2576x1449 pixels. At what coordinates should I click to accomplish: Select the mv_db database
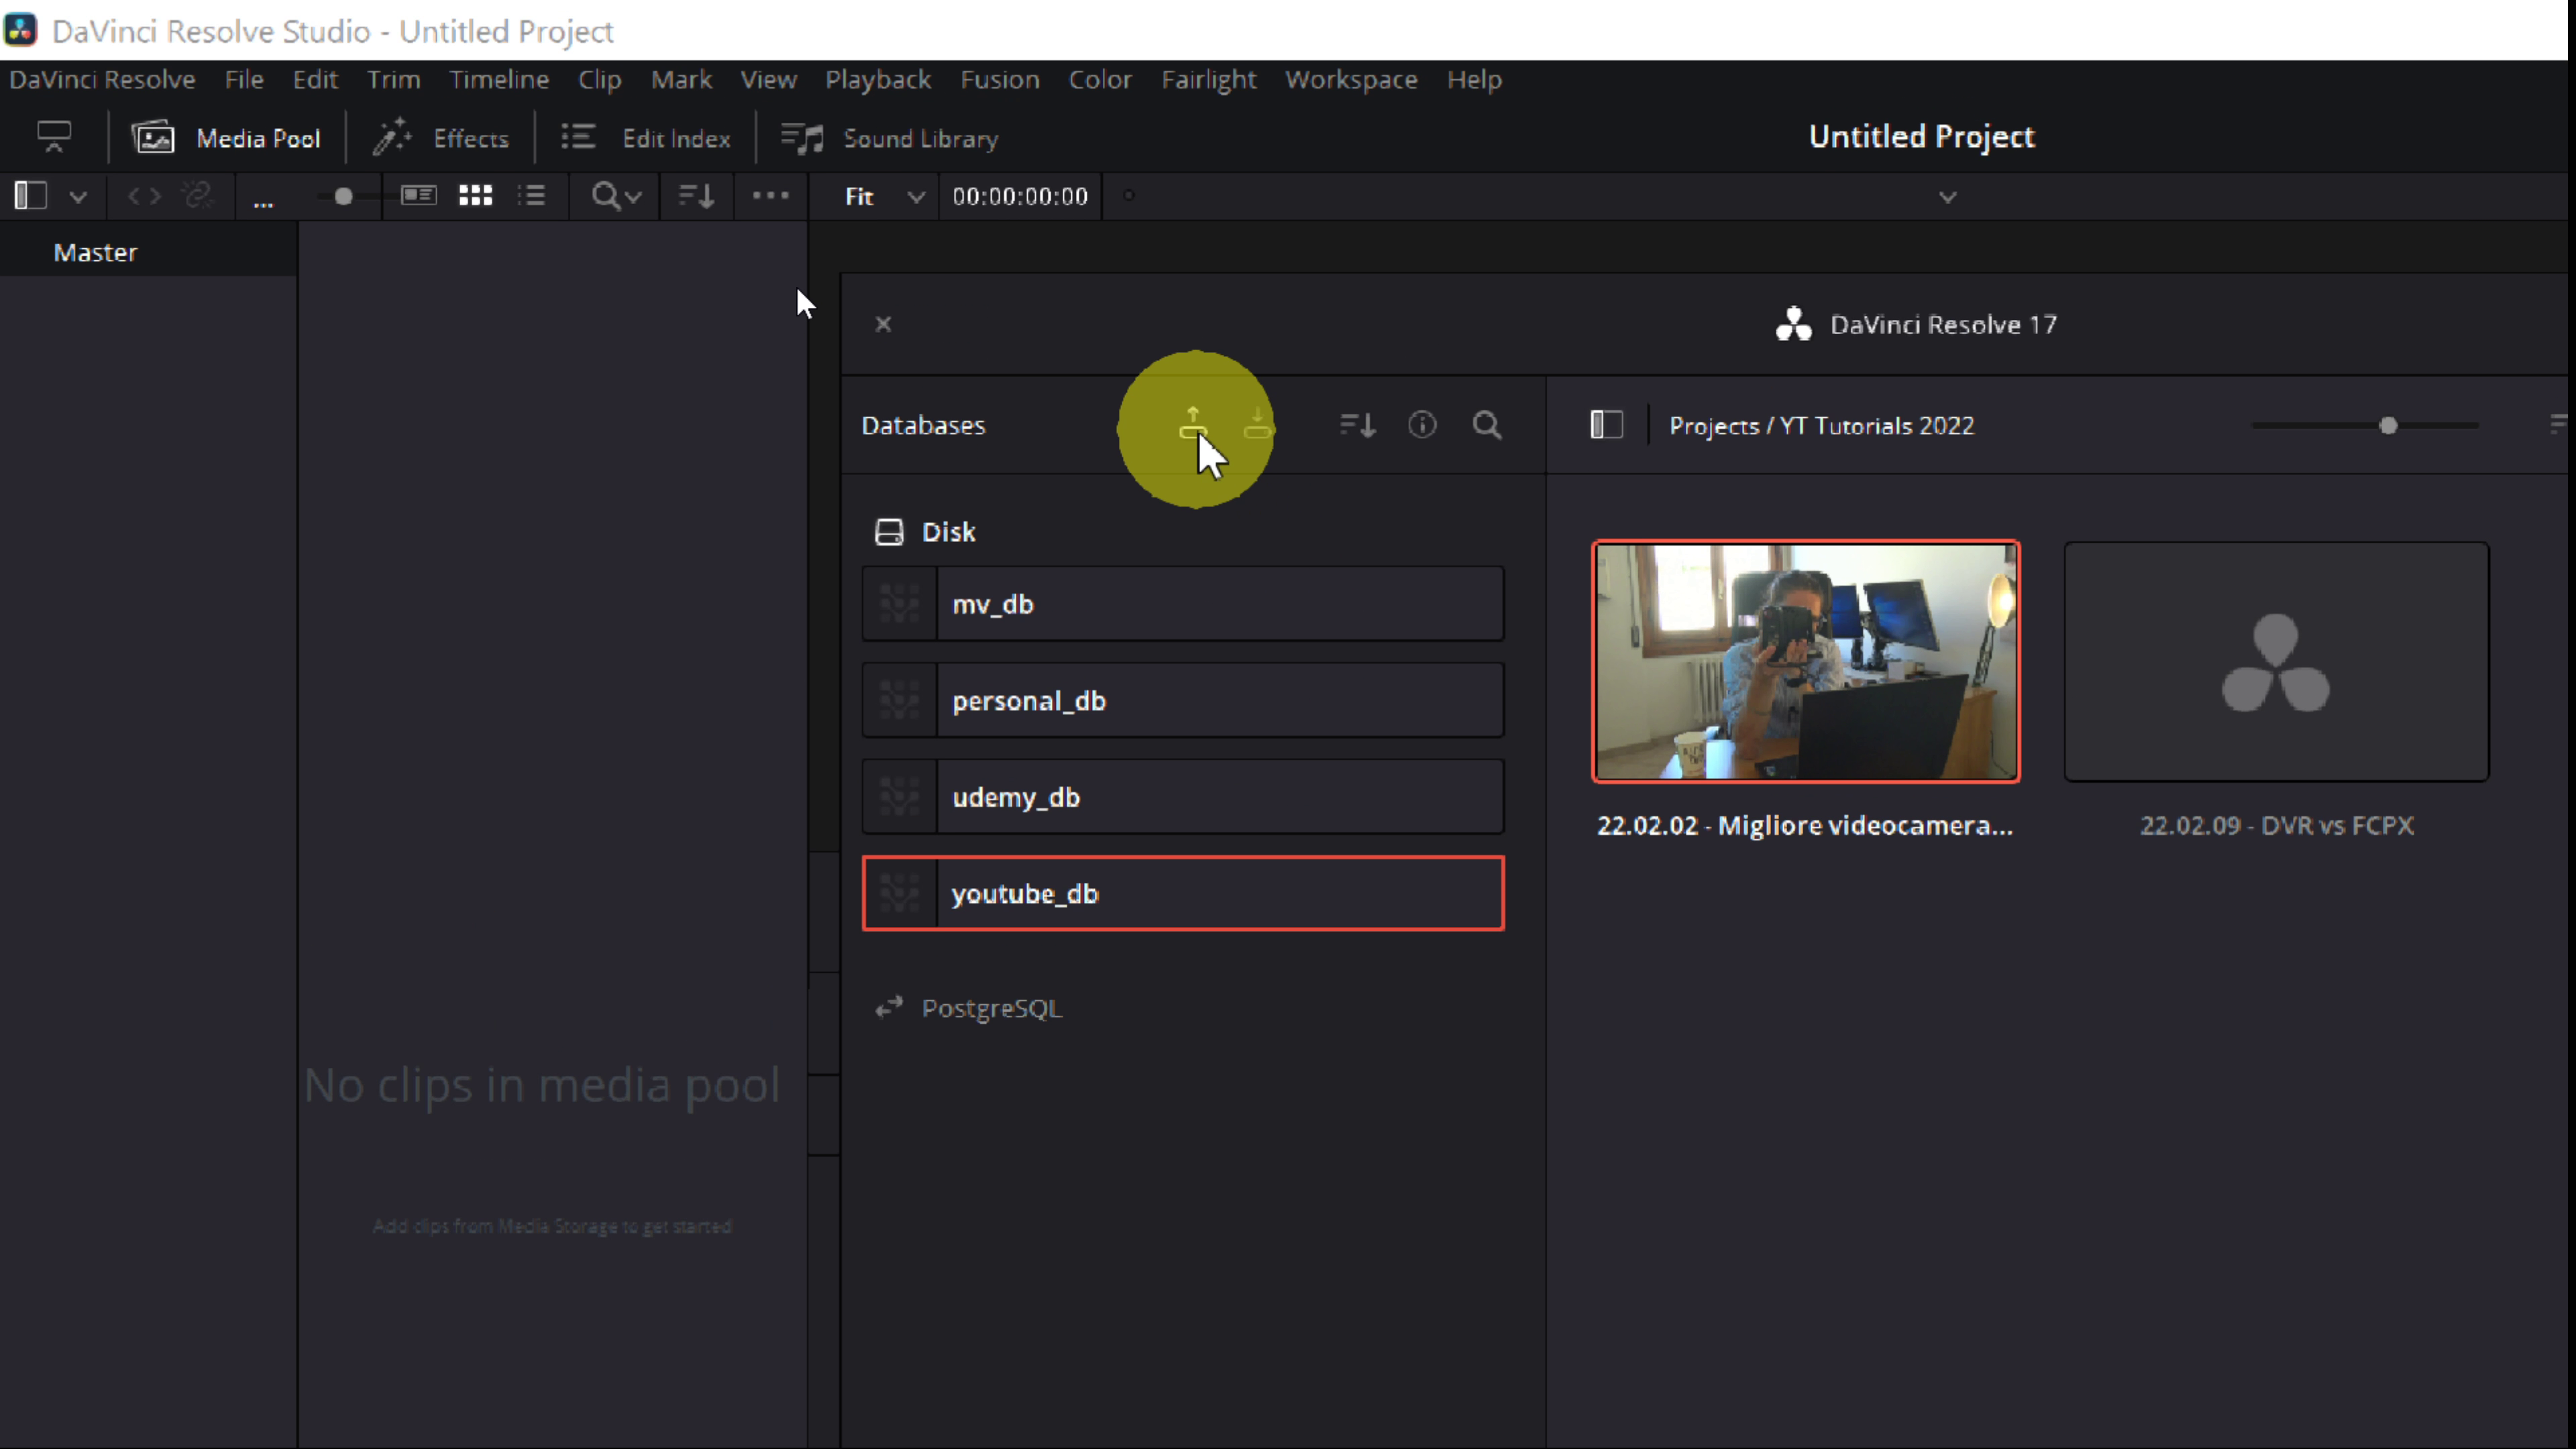pos(1183,604)
